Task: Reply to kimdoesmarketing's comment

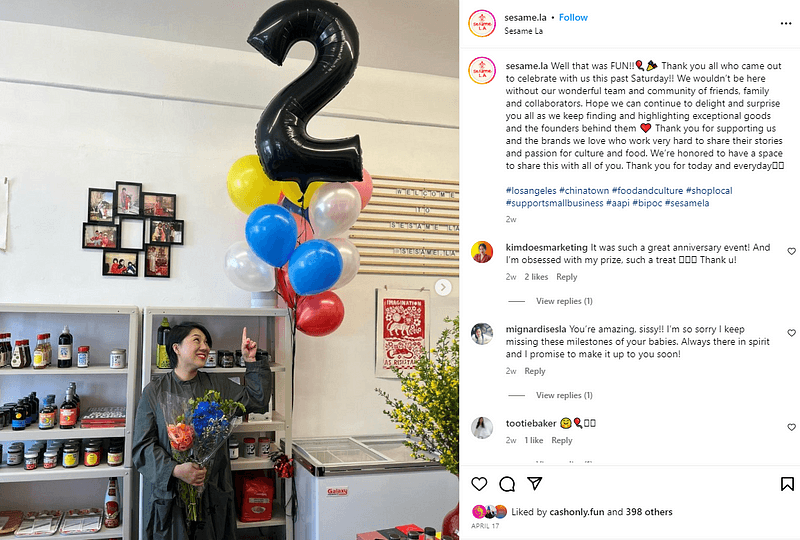Action: 566,277
